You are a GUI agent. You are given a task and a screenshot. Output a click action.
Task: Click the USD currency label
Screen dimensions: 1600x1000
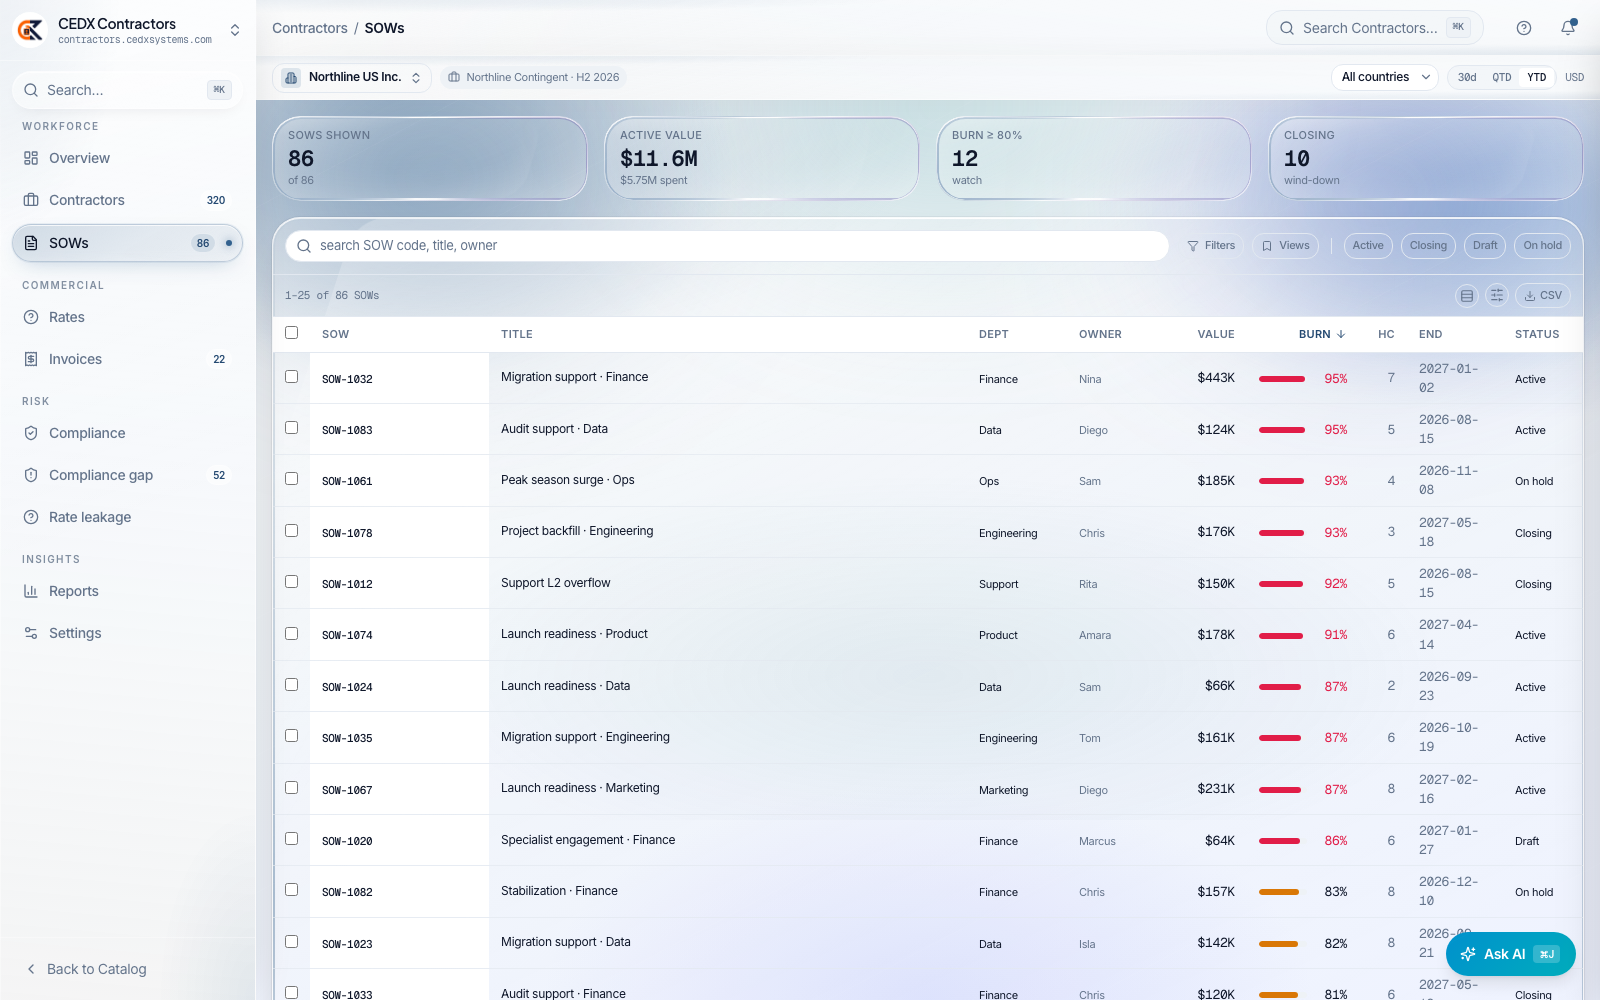coord(1574,77)
